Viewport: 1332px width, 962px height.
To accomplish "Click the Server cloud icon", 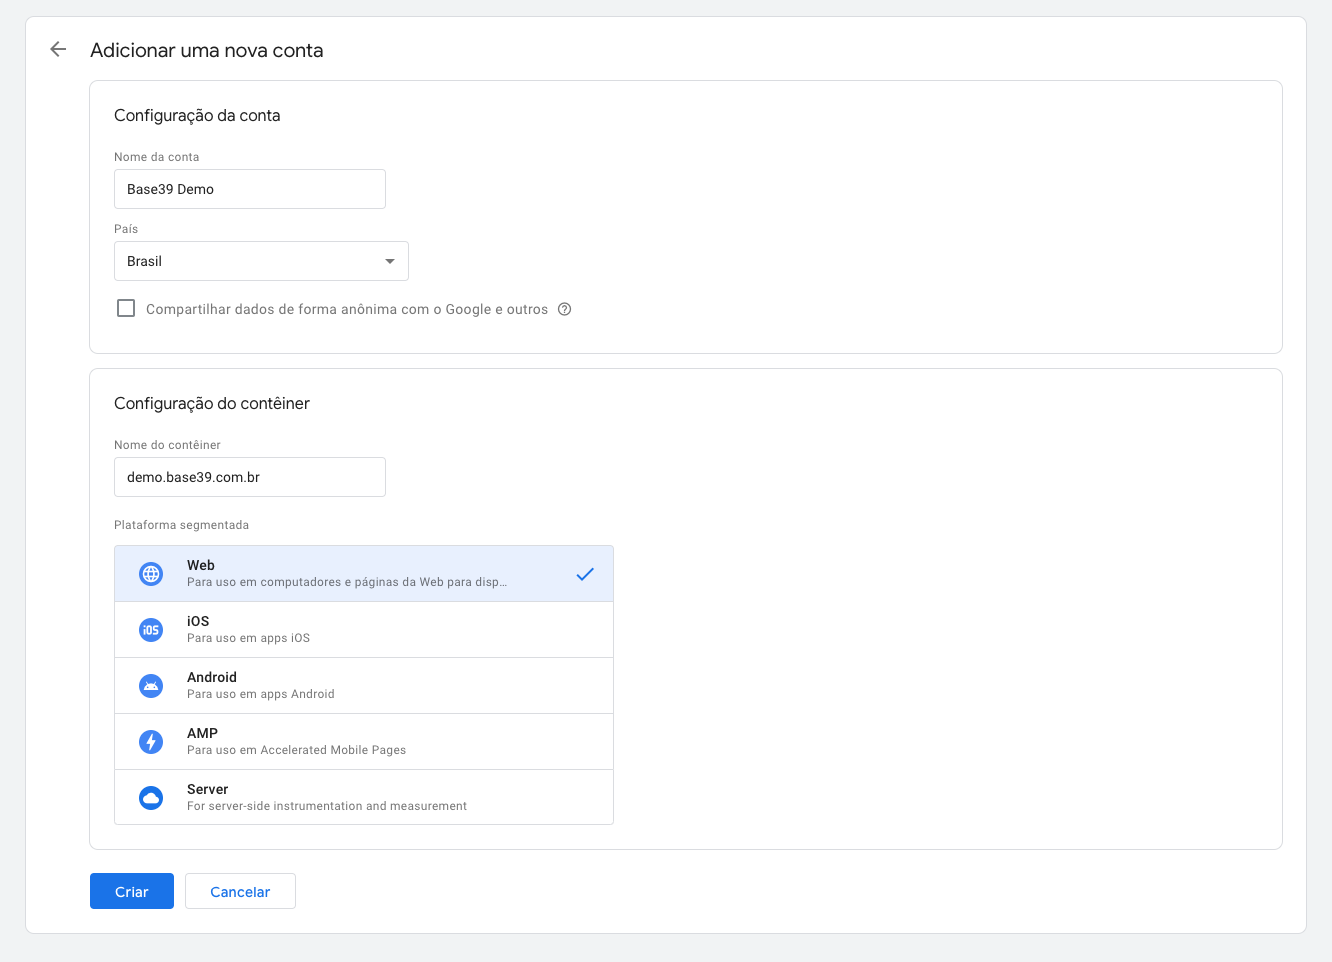I will click(151, 798).
